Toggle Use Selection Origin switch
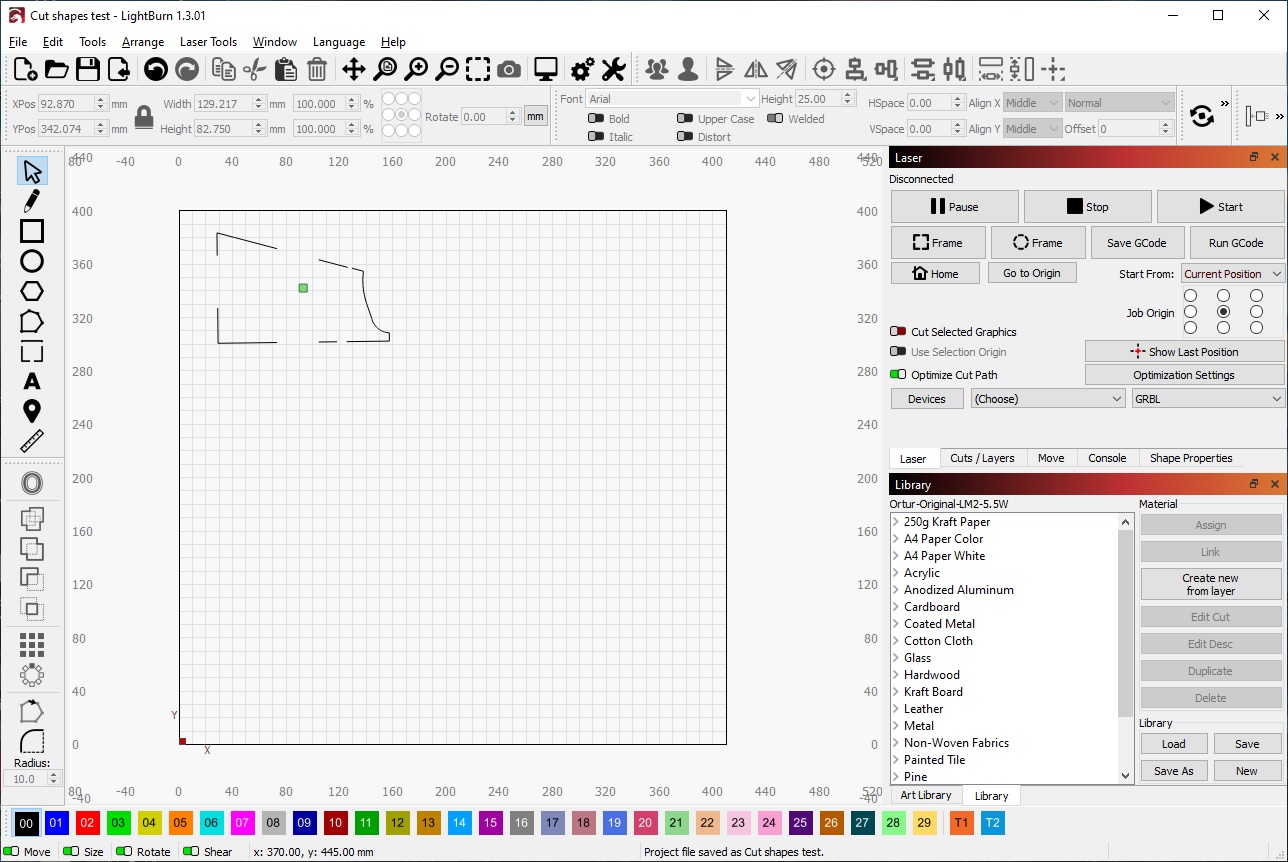The image size is (1288, 862). point(898,352)
